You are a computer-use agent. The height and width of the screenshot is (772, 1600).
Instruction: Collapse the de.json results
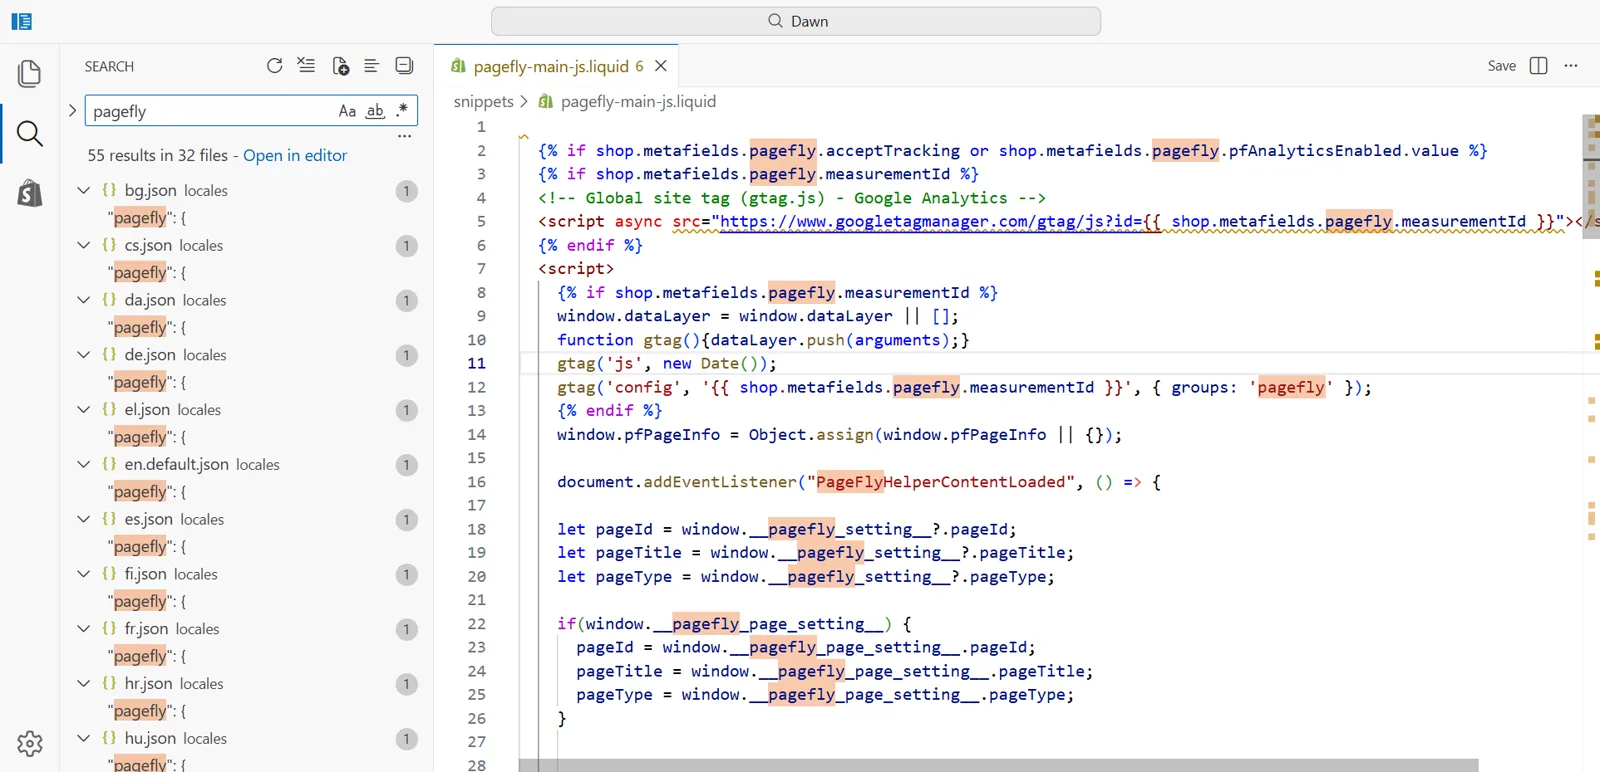[84, 355]
